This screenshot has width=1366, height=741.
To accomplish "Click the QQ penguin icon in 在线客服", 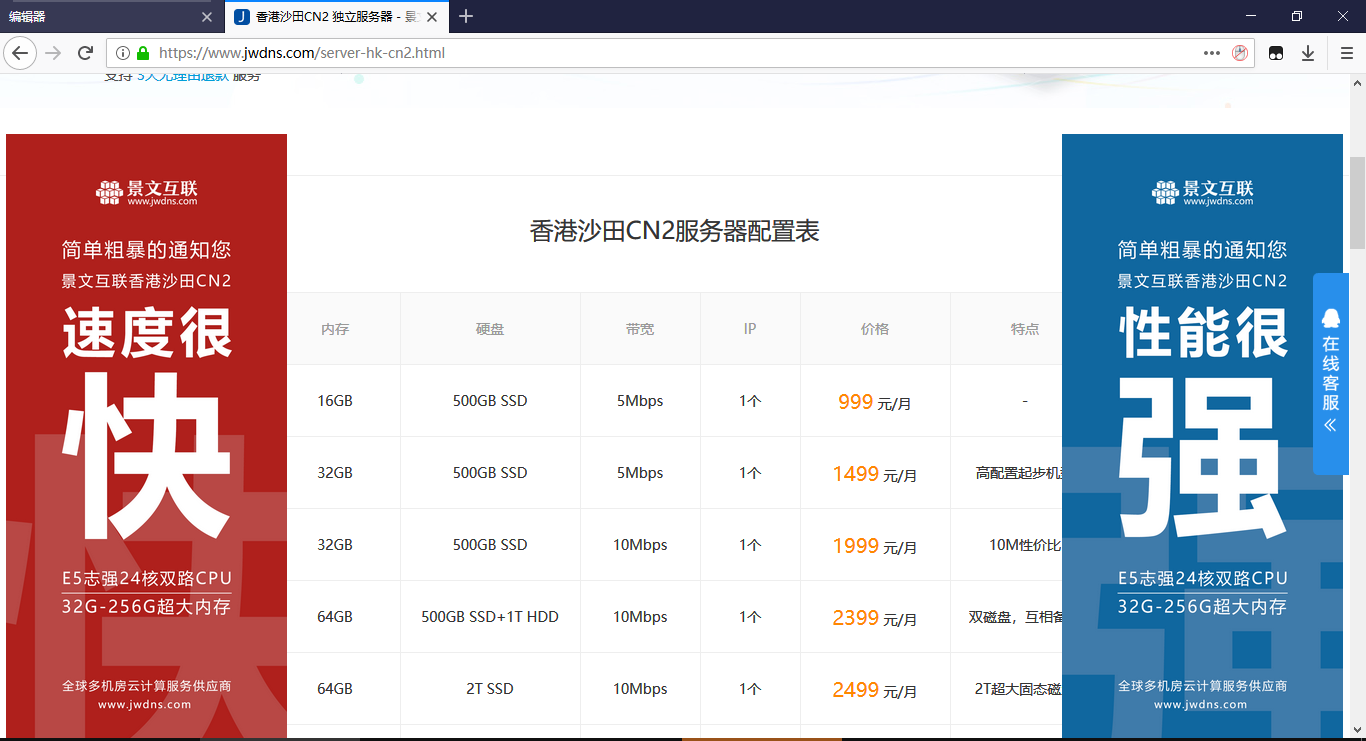I will [x=1330, y=318].
